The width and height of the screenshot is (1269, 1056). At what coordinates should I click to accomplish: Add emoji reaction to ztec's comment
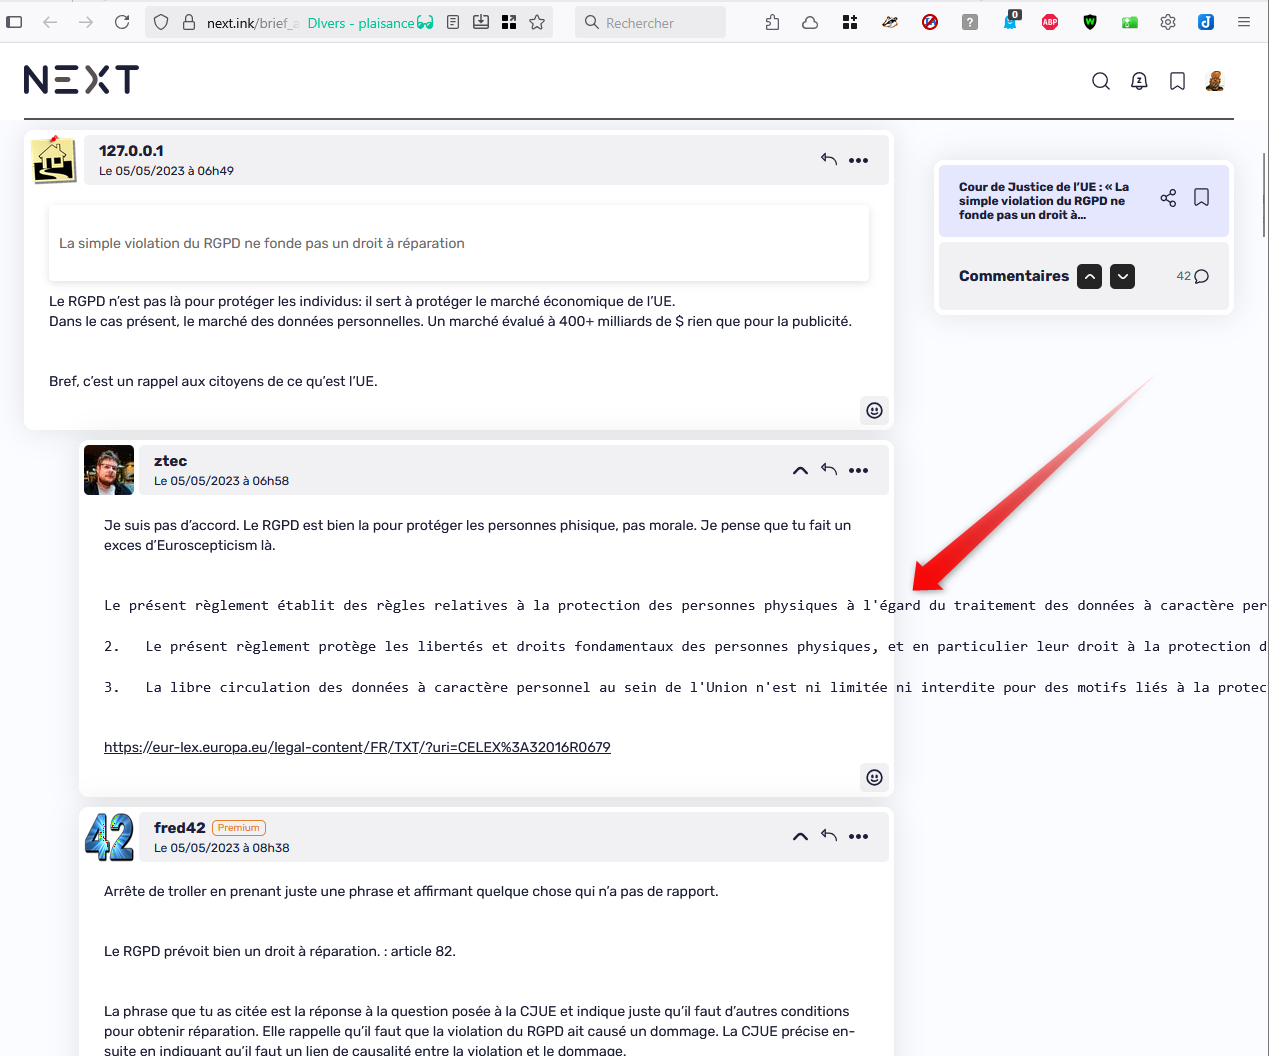[x=874, y=777]
